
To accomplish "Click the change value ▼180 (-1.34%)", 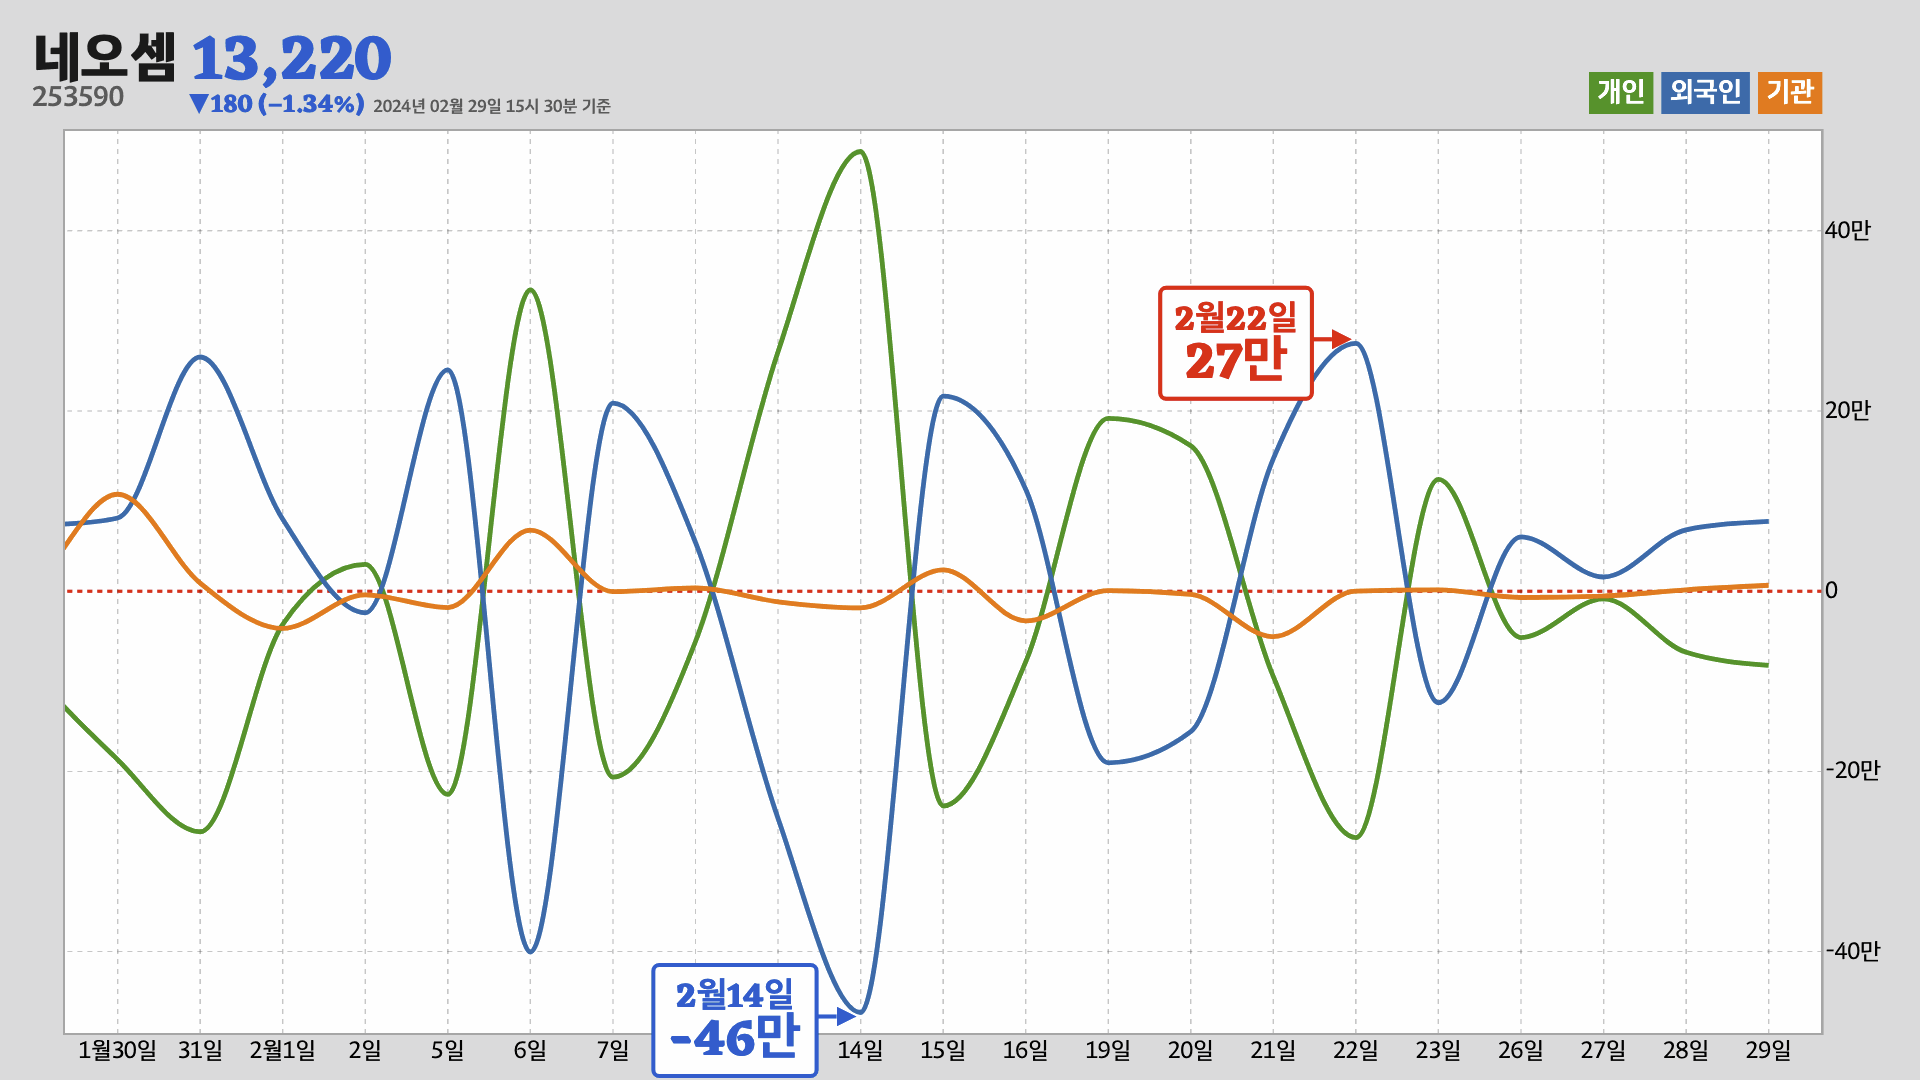I will pos(277,104).
